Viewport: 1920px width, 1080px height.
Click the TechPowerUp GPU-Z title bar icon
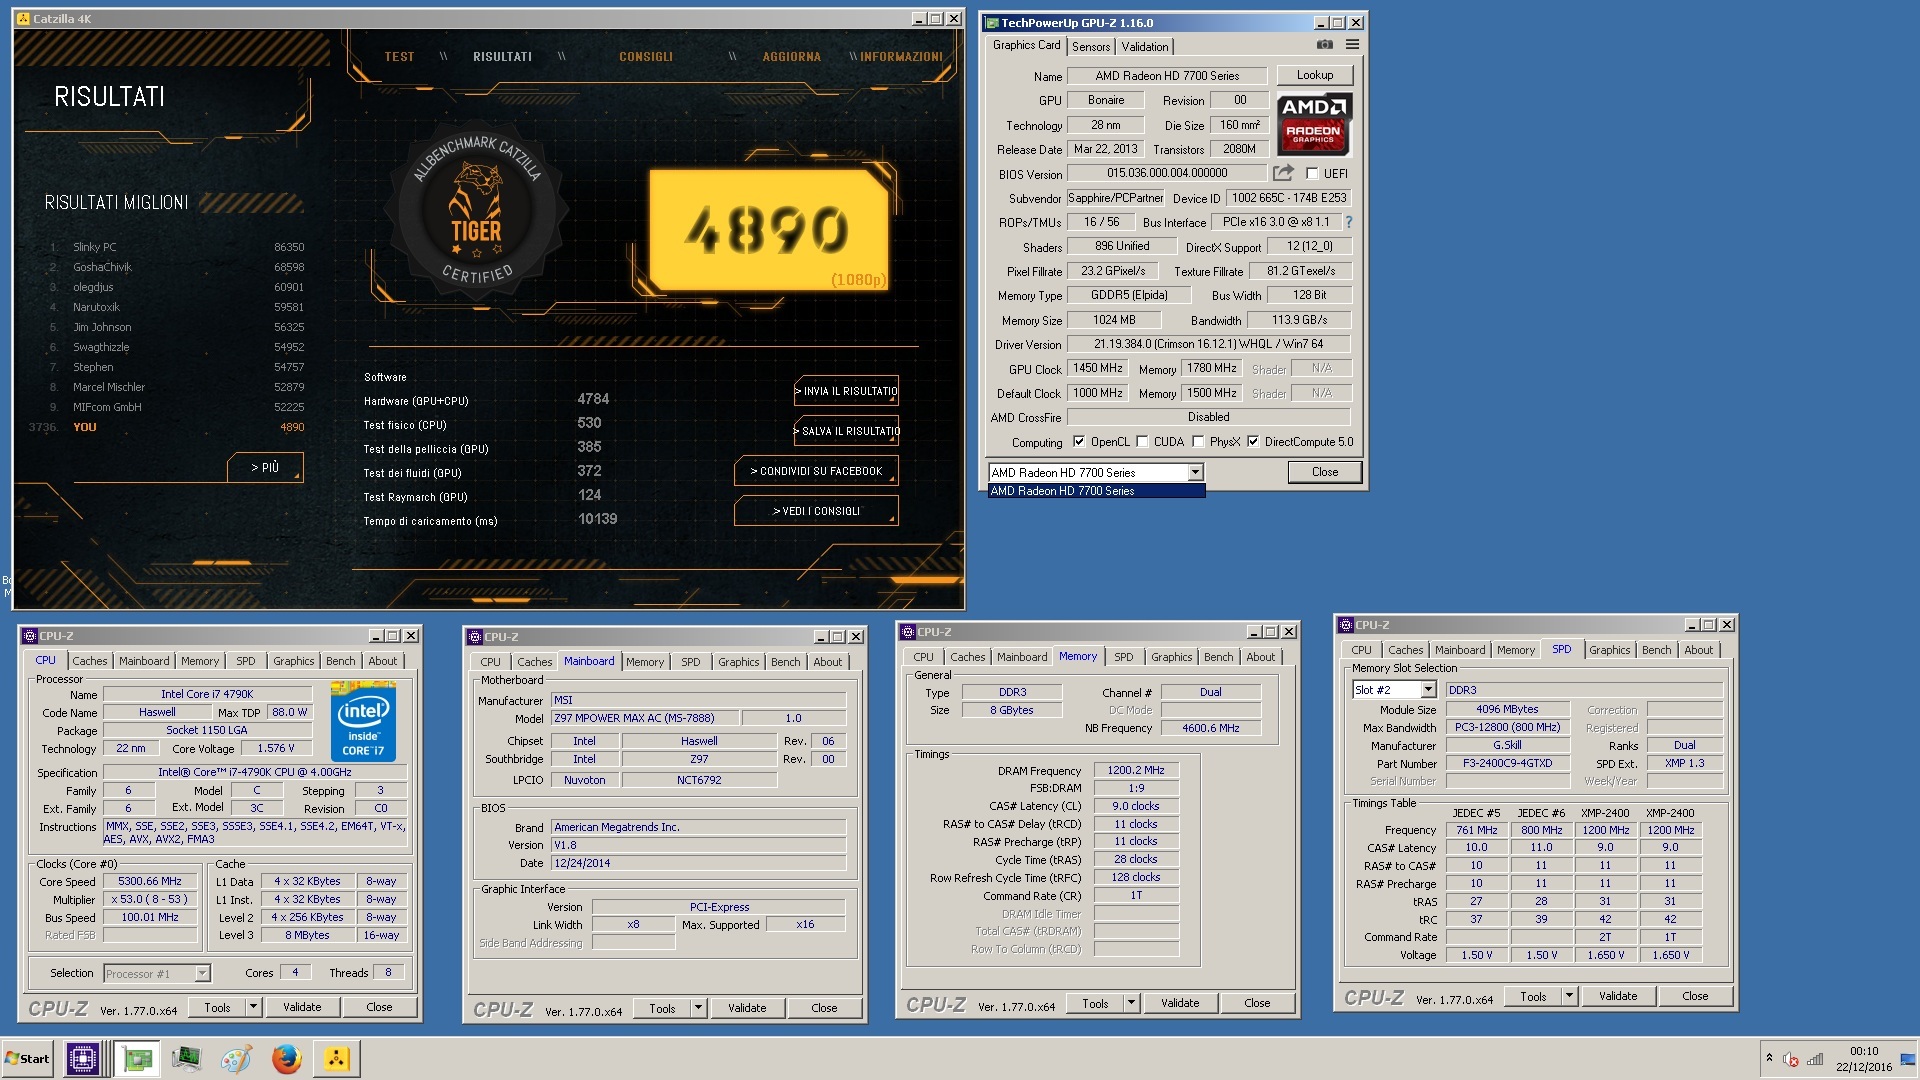click(992, 22)
